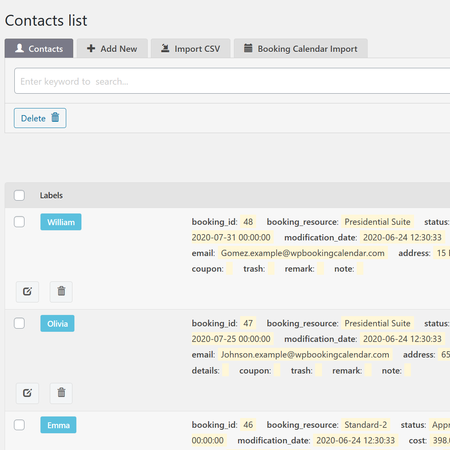
Task: Edit William's contact with pencil icon
Action: pos(27,292)
